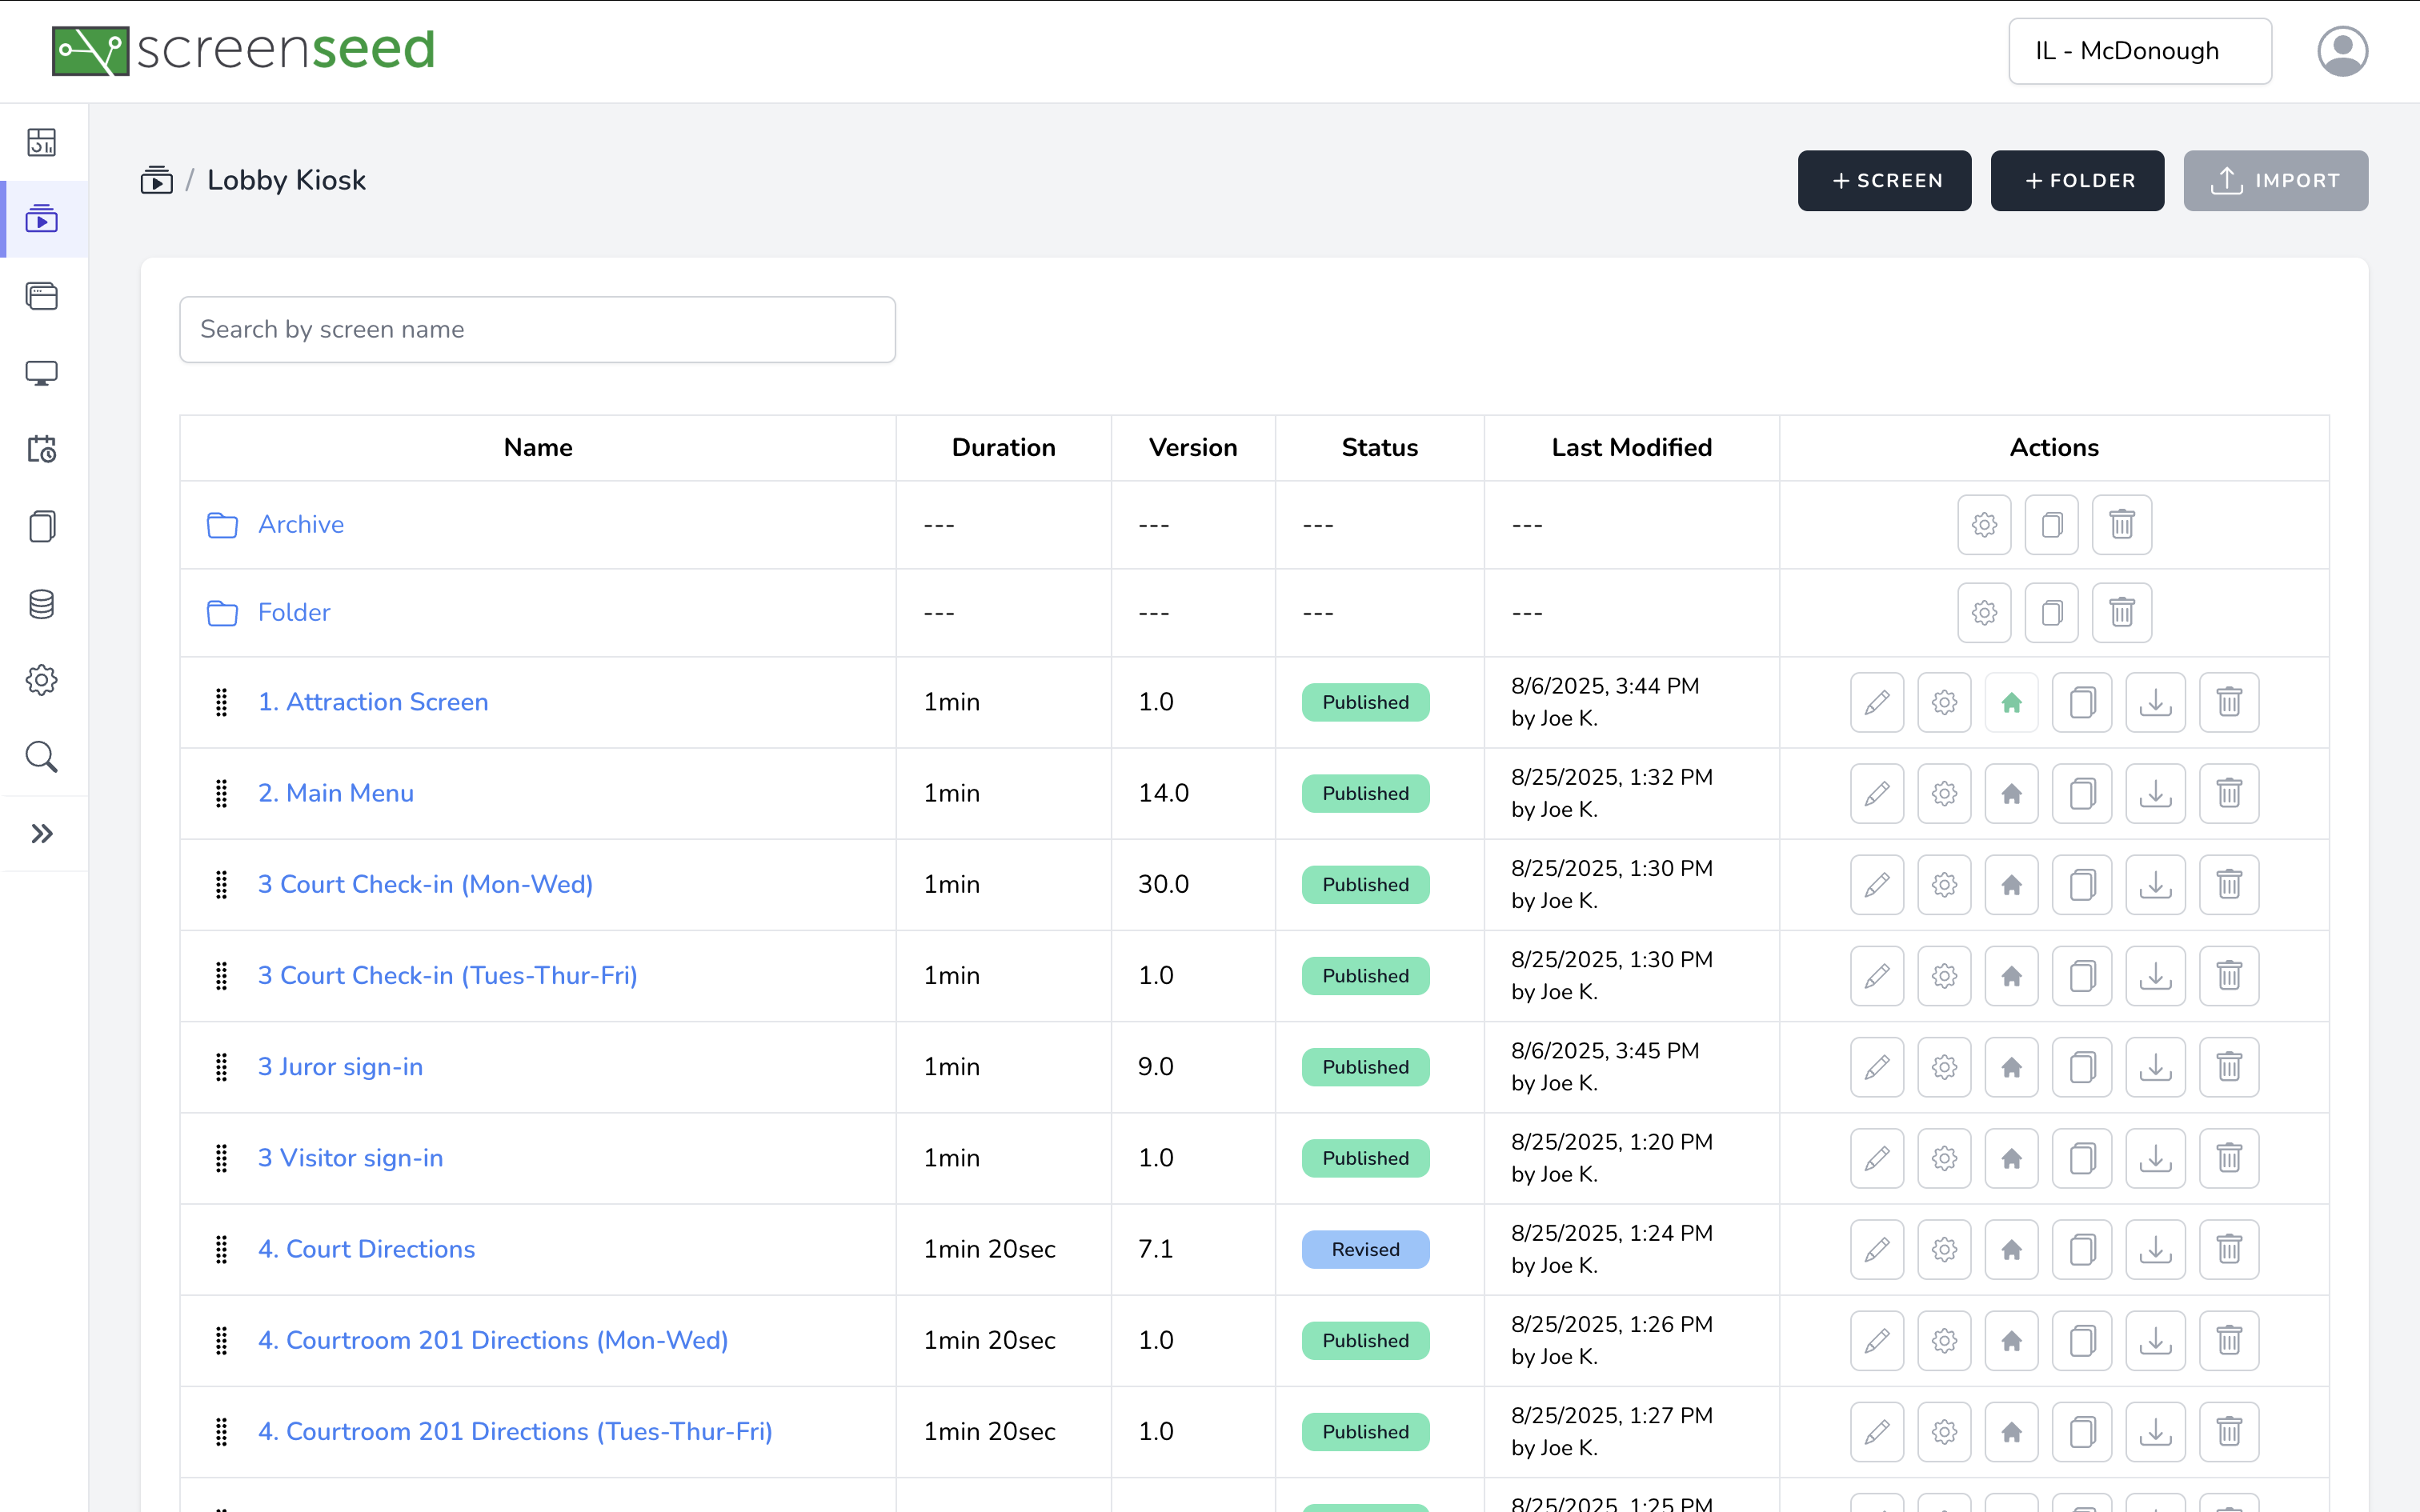
Task: Set 3 Court Check-in (Mon-Wed) as home
Action: 2011,884
